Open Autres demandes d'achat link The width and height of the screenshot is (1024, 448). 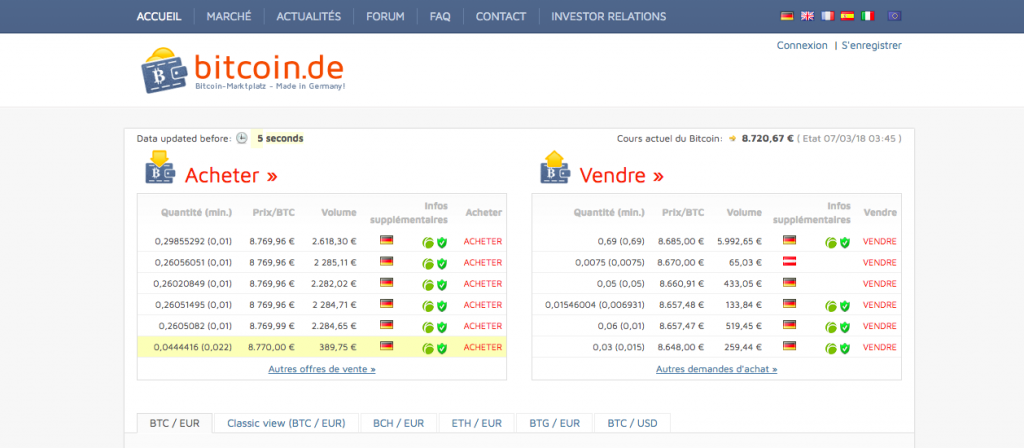tap(716, 369)
